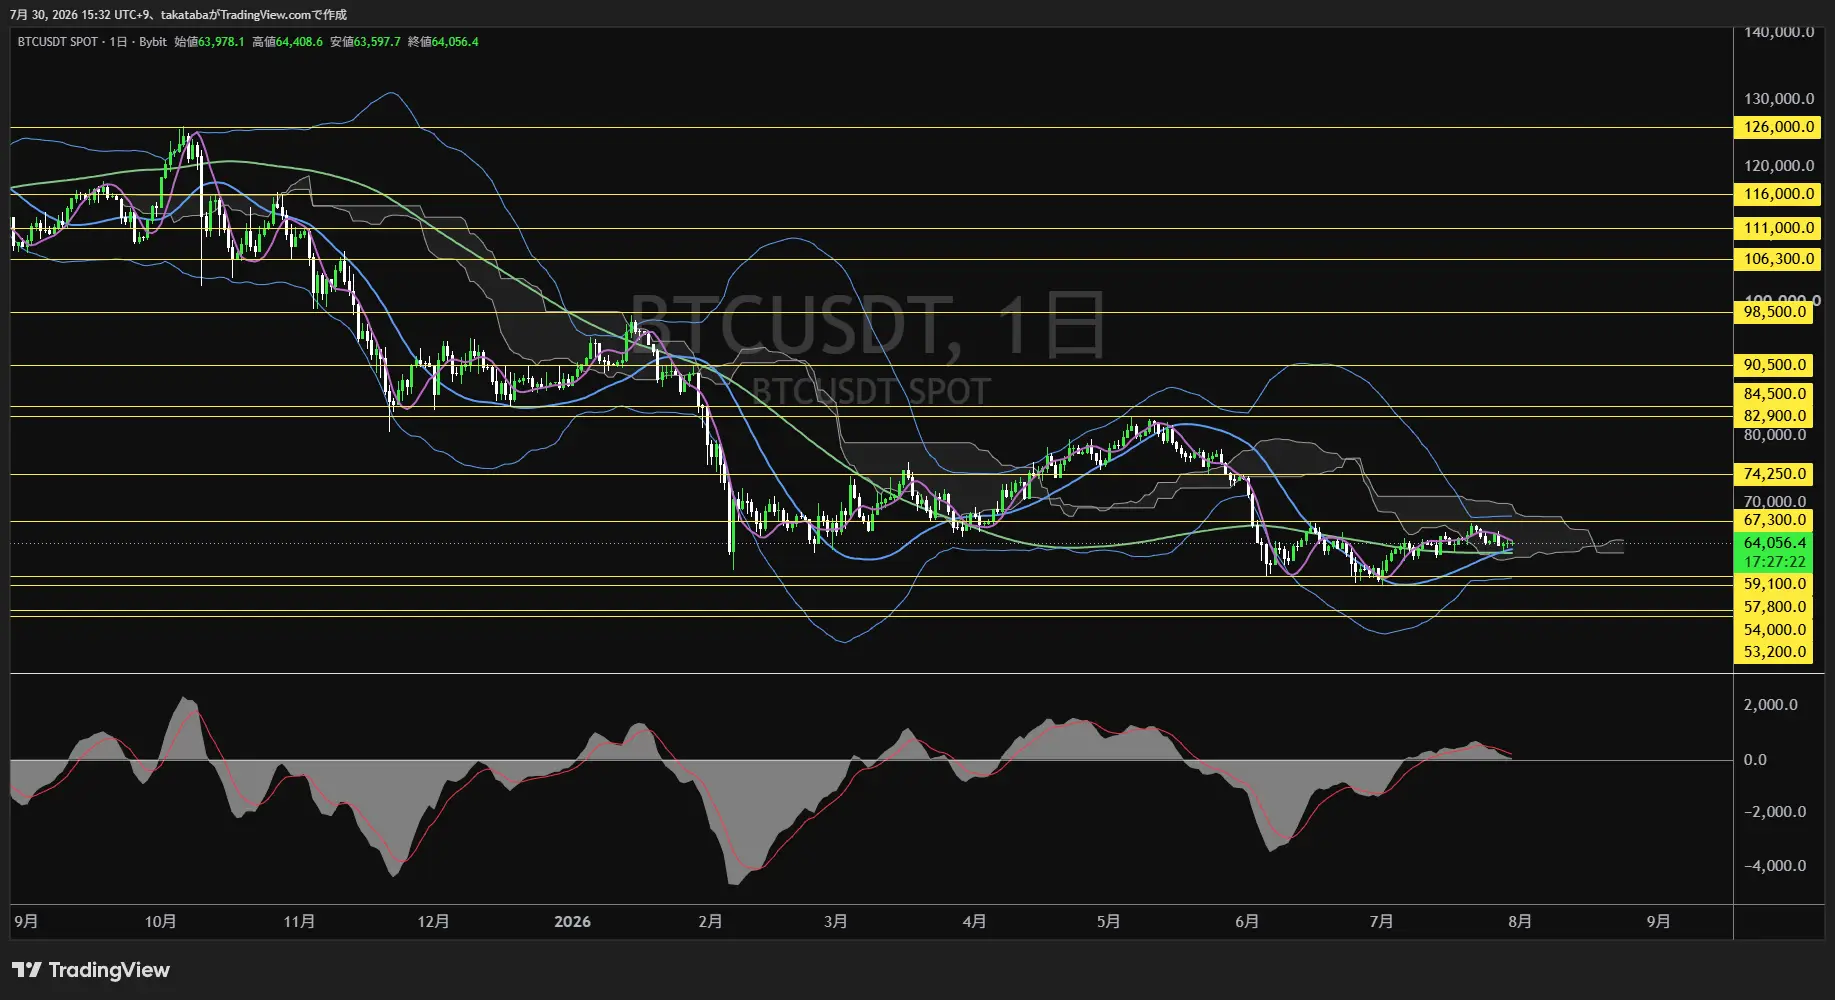Image resolution: width=1835 pixels, height=1000 pixels.
Task: Click the 98,500.0 price level label
Action: coord(1775,312)
